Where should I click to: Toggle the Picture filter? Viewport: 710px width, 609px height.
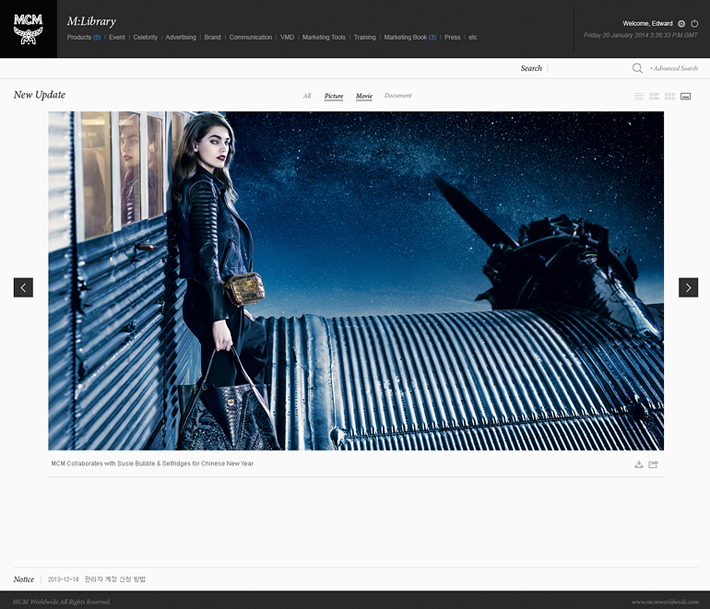pos(333,96)
